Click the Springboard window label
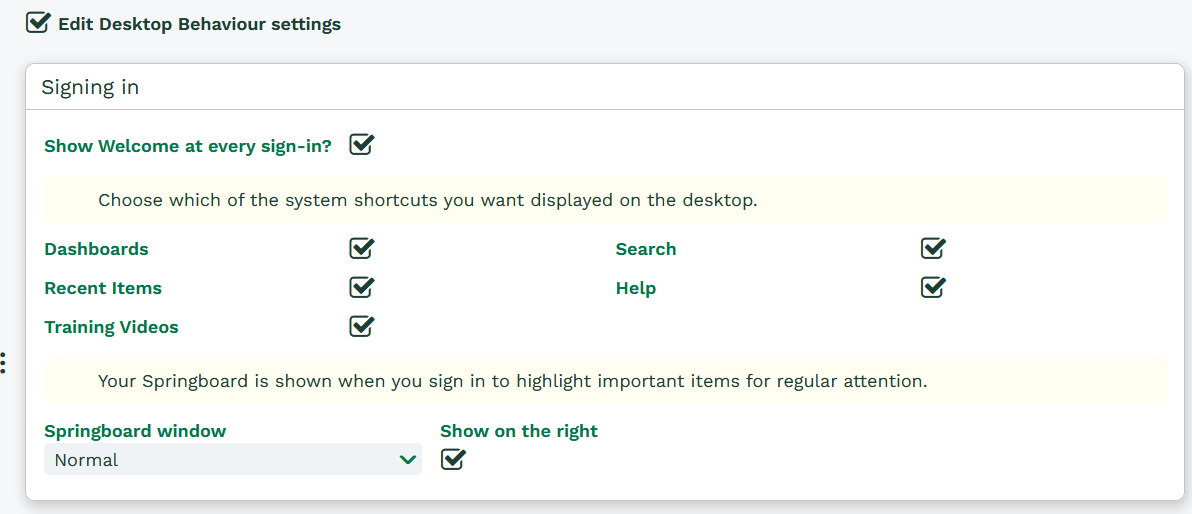1192x514 pixels. tap(135, 431)
